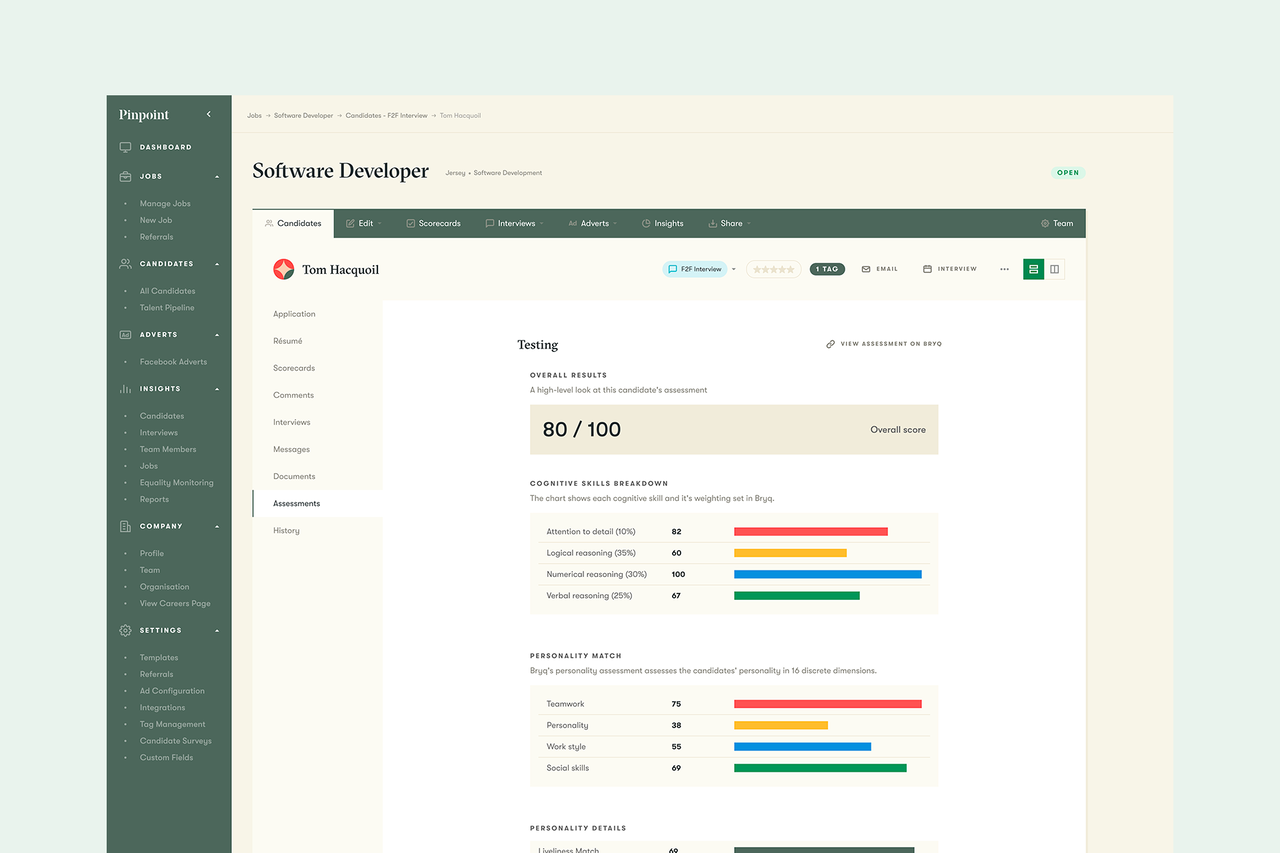Select Assessments in the candidate menu

[296, 503]
